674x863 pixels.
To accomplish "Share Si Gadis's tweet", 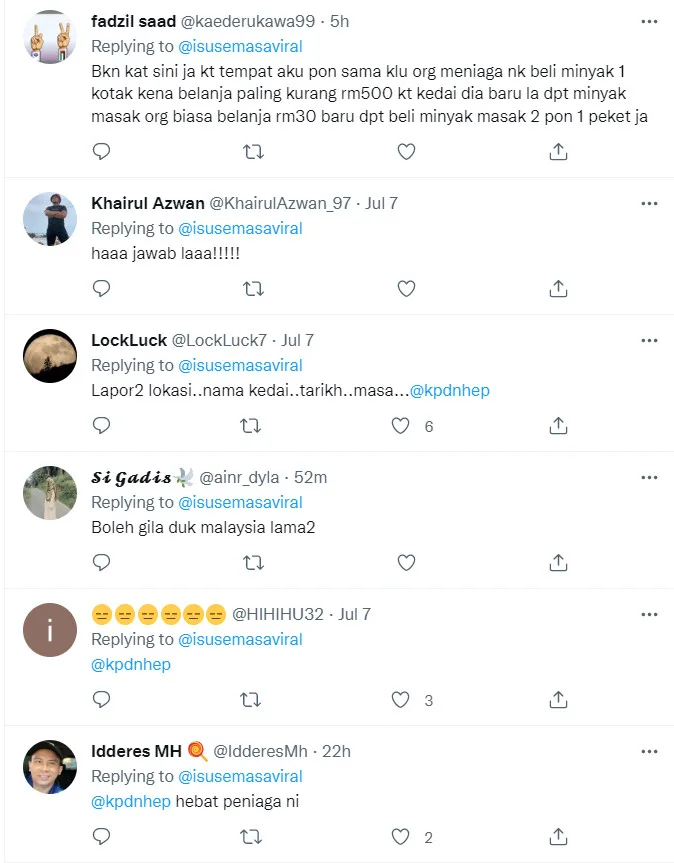I will tap(559, 562).
